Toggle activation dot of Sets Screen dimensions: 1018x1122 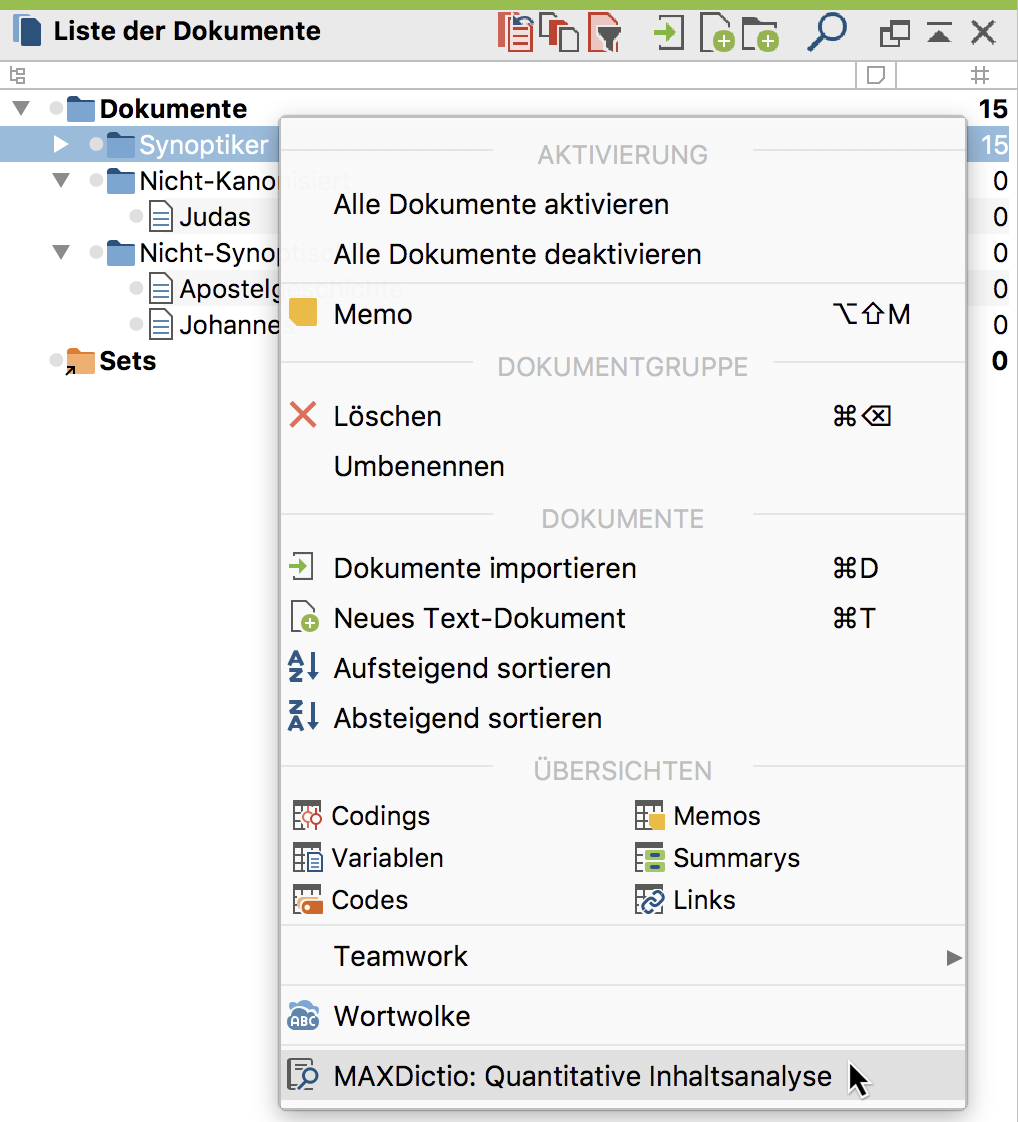pyautogui.click(x=56, y=360)
